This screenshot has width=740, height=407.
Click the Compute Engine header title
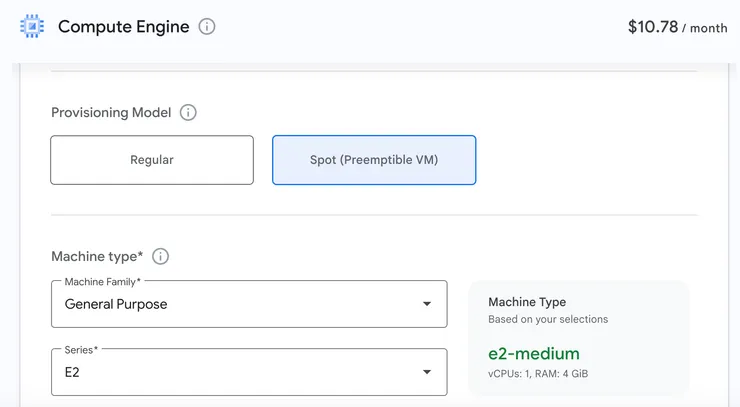pyautogui.click(x=123, y=27)
